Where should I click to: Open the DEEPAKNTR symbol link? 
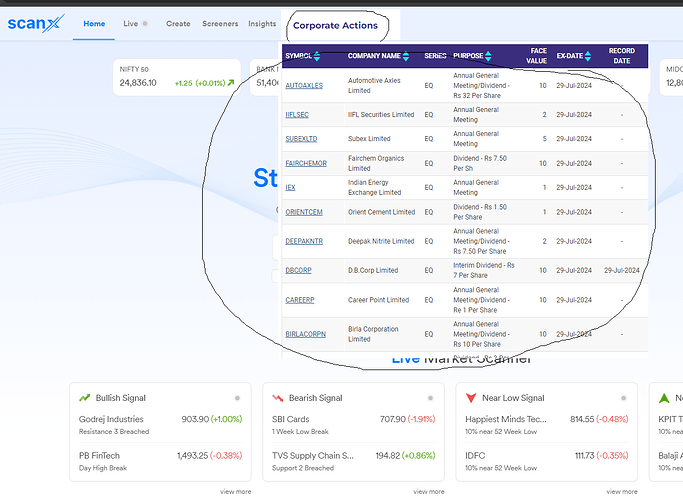pyautogui.click(x=304, y=241)
